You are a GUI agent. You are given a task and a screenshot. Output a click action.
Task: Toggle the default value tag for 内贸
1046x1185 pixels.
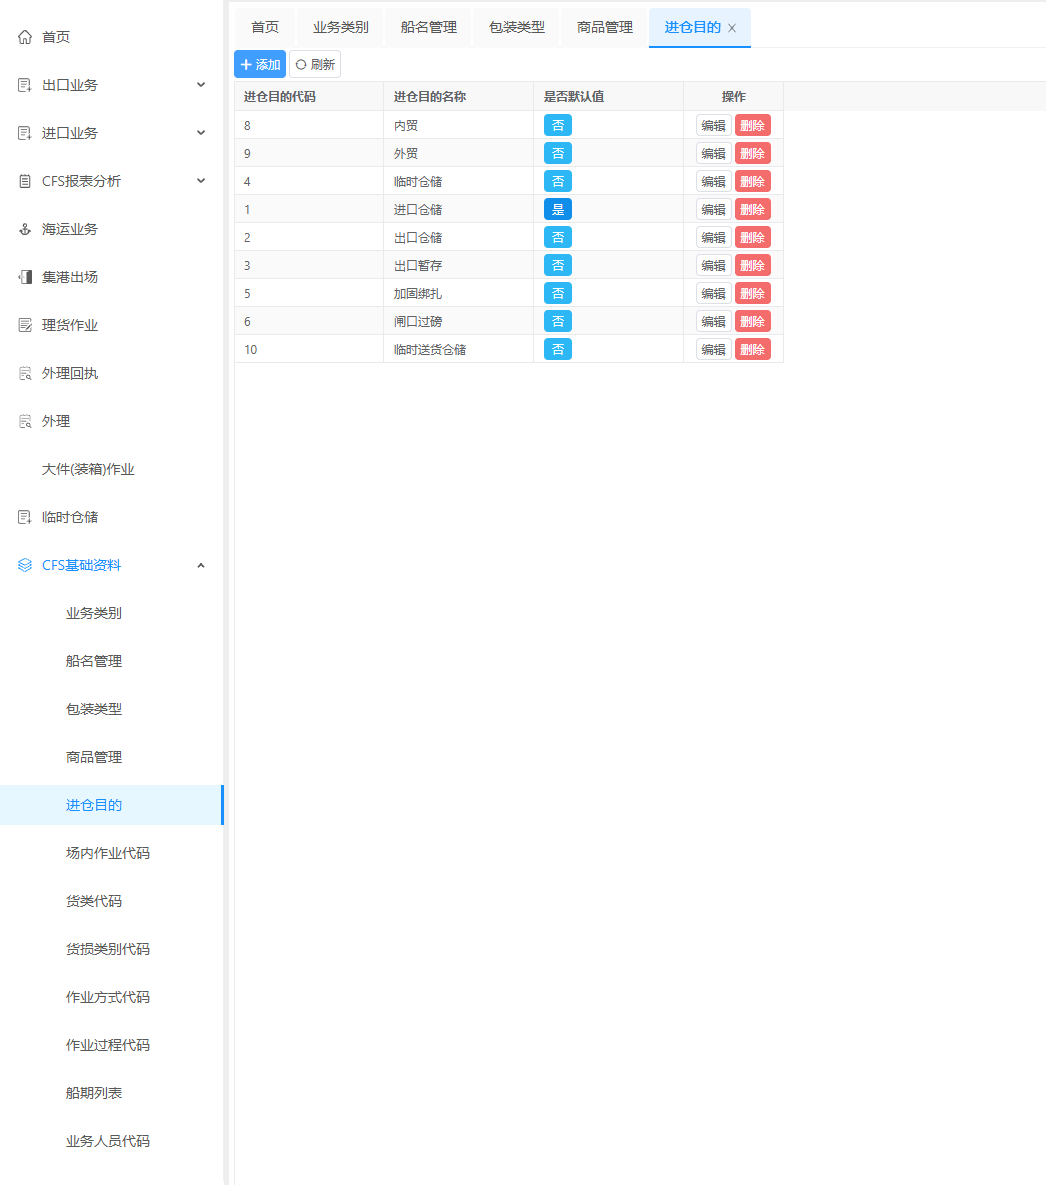[x=557, y=125]
